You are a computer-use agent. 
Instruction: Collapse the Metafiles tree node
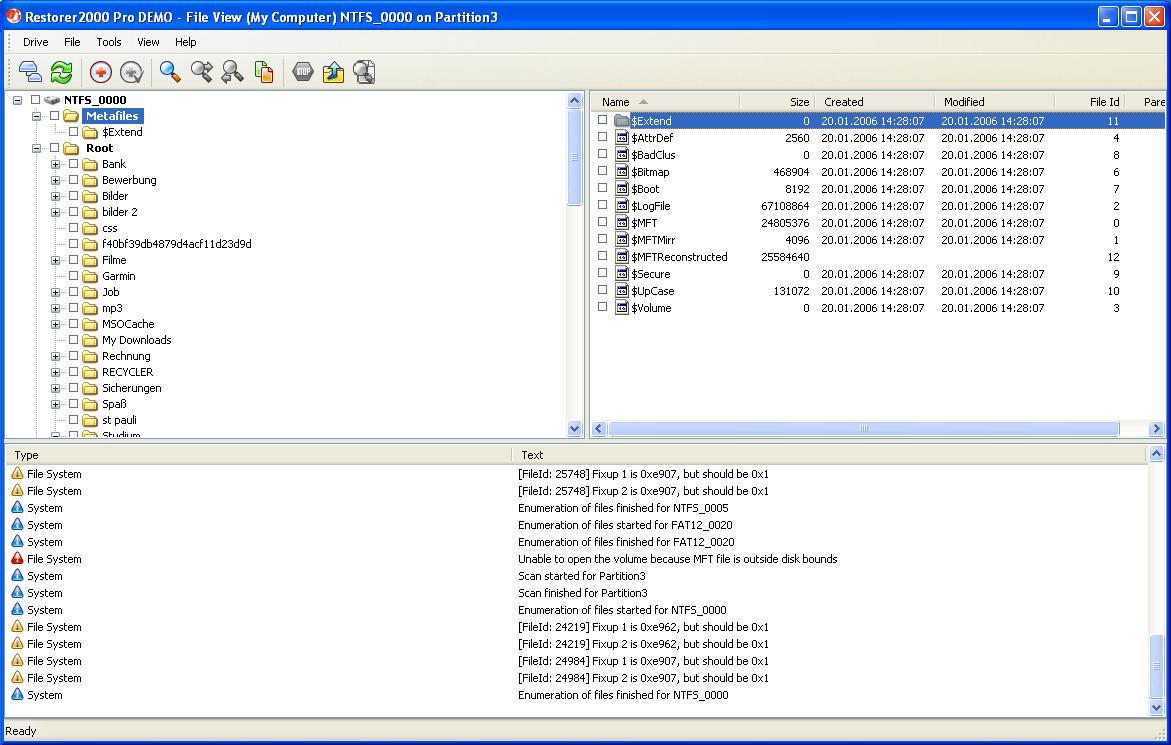[x=36, y=116]
